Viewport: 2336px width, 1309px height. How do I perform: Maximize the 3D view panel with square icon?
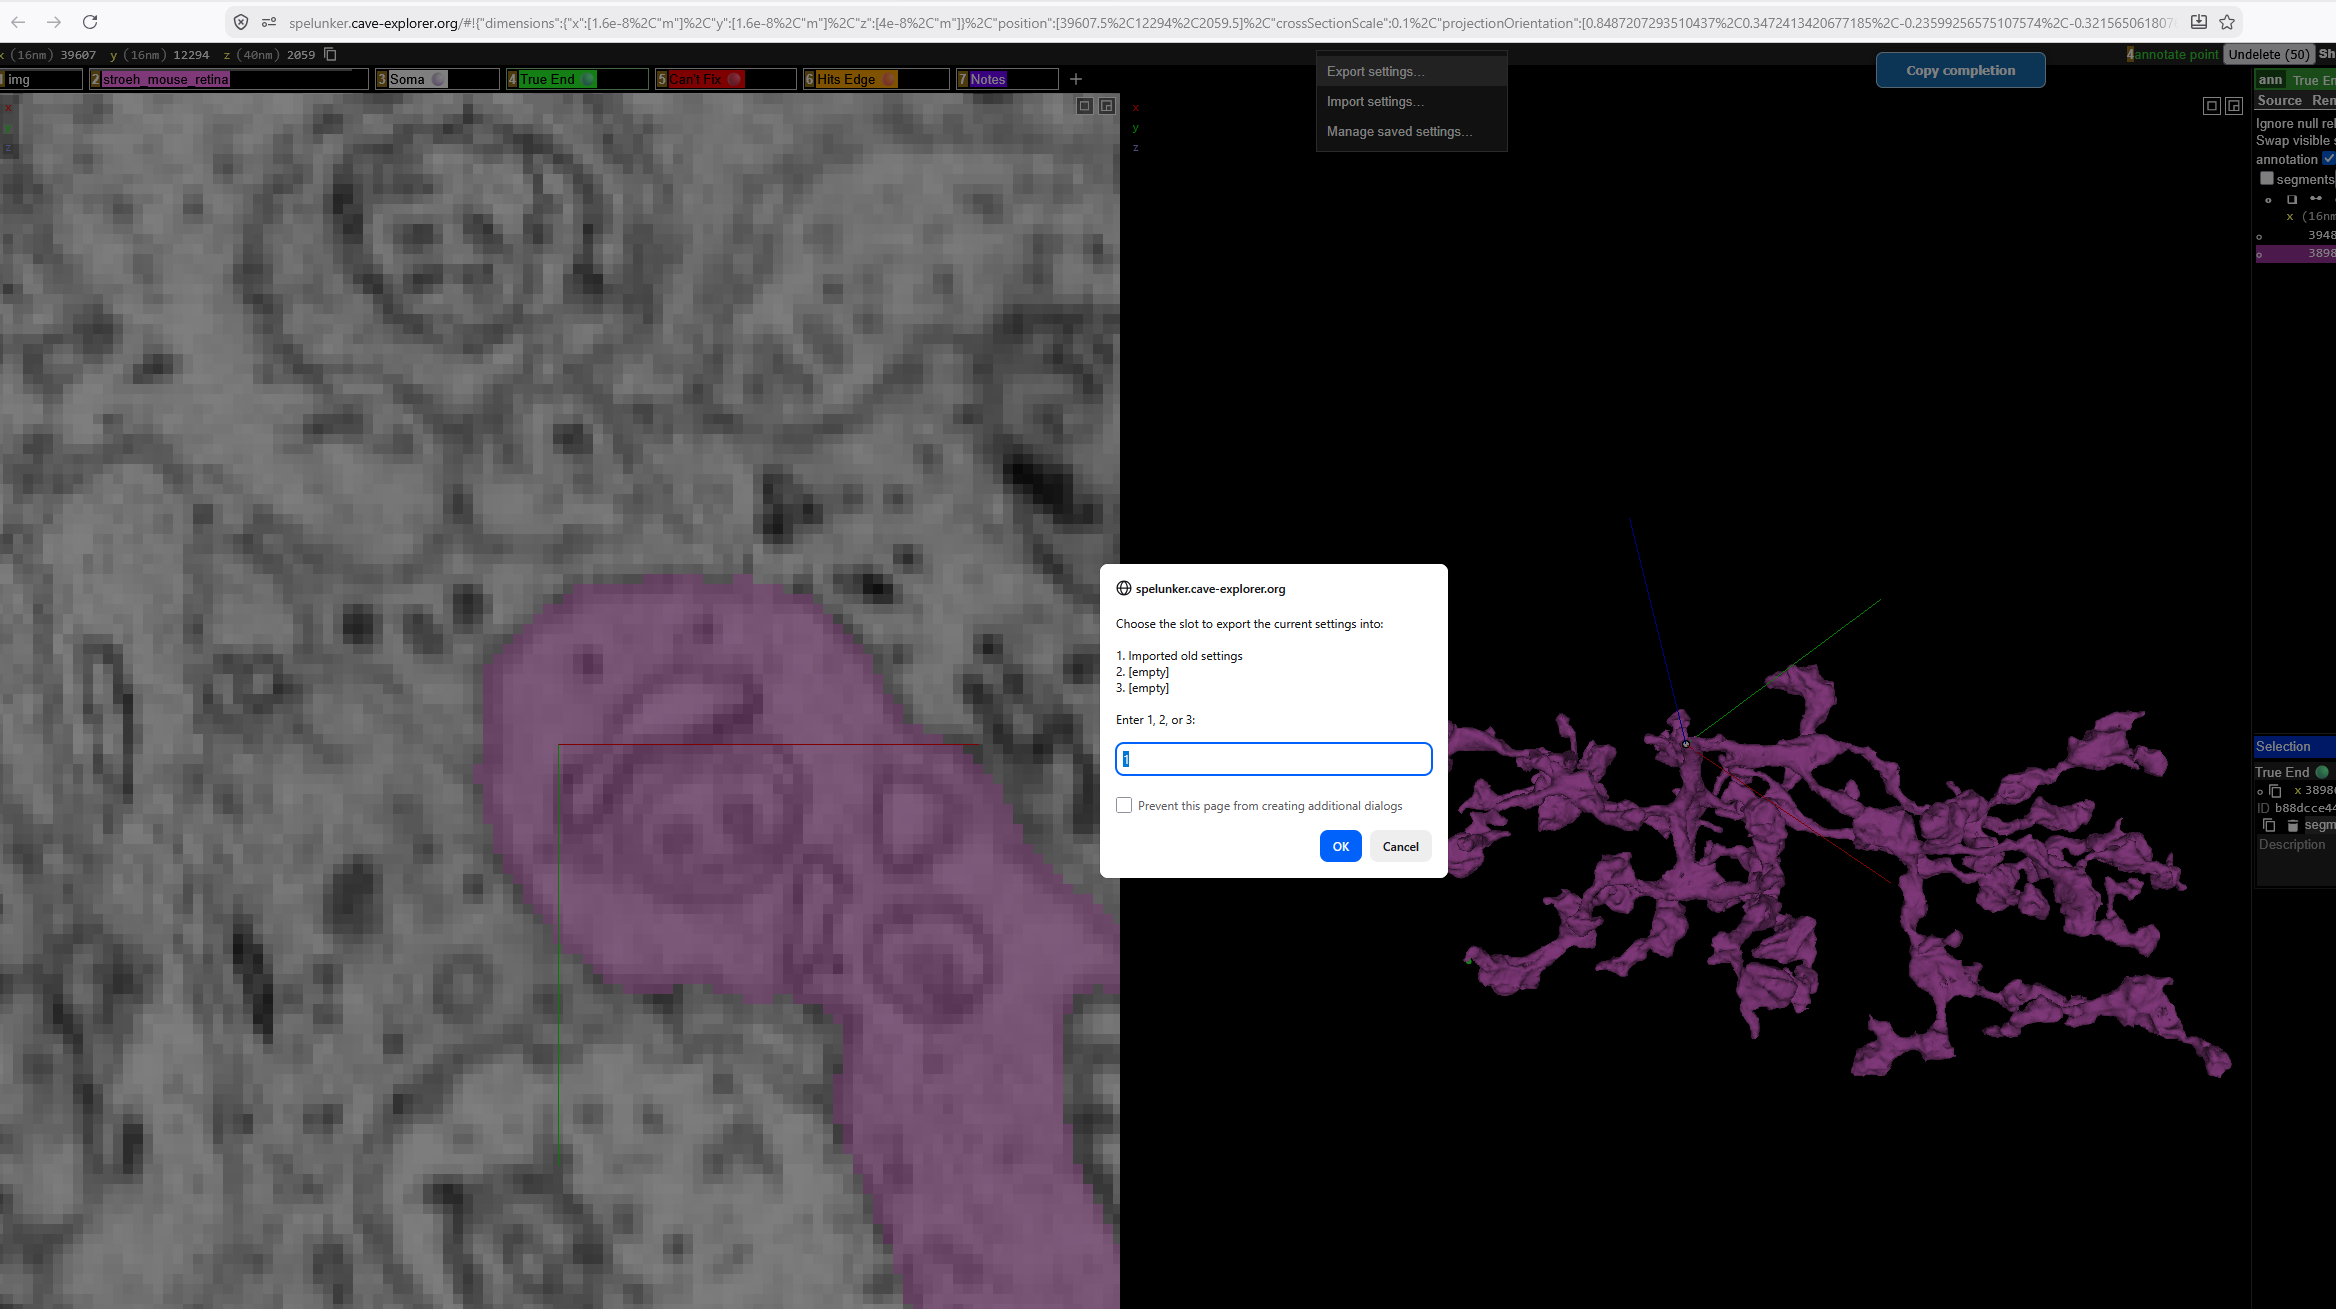[x=2212, y=106]
